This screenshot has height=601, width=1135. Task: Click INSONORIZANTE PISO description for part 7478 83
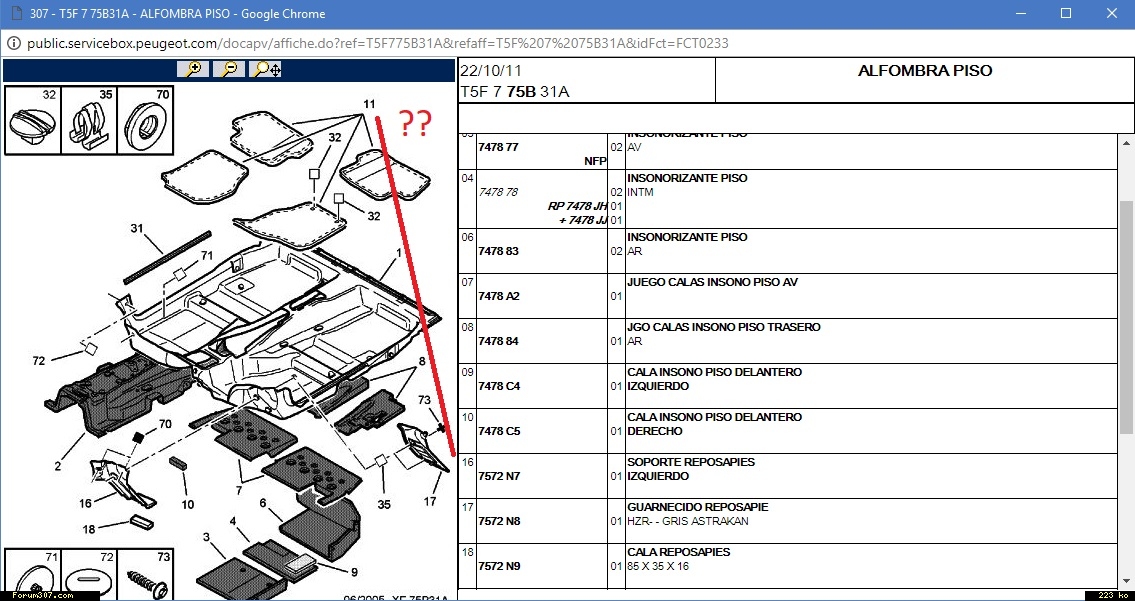click(687, 237)
